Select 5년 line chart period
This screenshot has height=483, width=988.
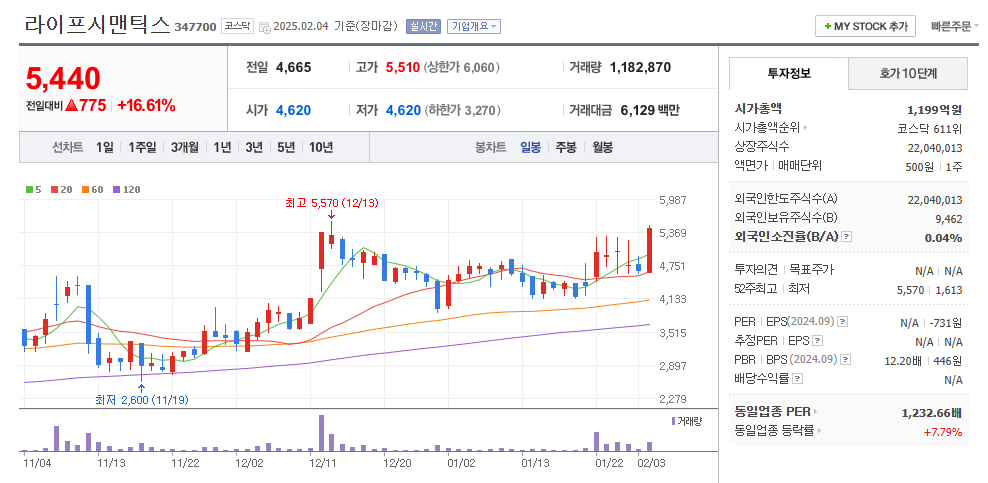coord(285,148)
